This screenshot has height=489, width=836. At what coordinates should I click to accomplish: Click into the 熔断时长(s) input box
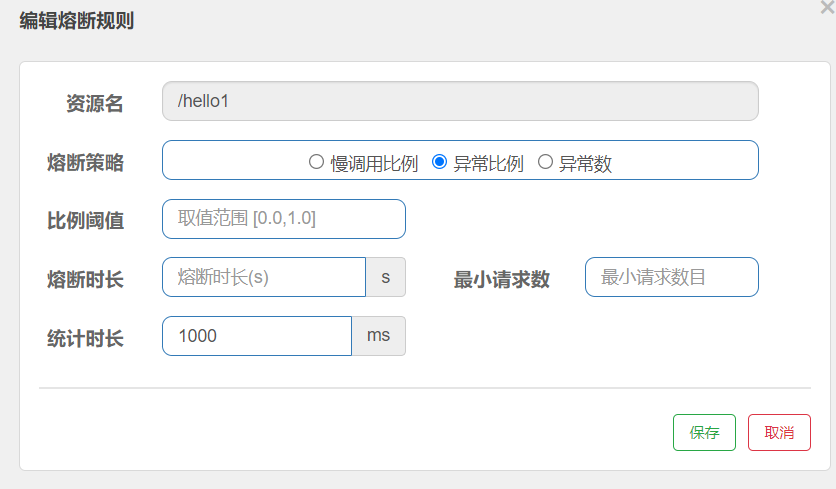coord(264,277)
